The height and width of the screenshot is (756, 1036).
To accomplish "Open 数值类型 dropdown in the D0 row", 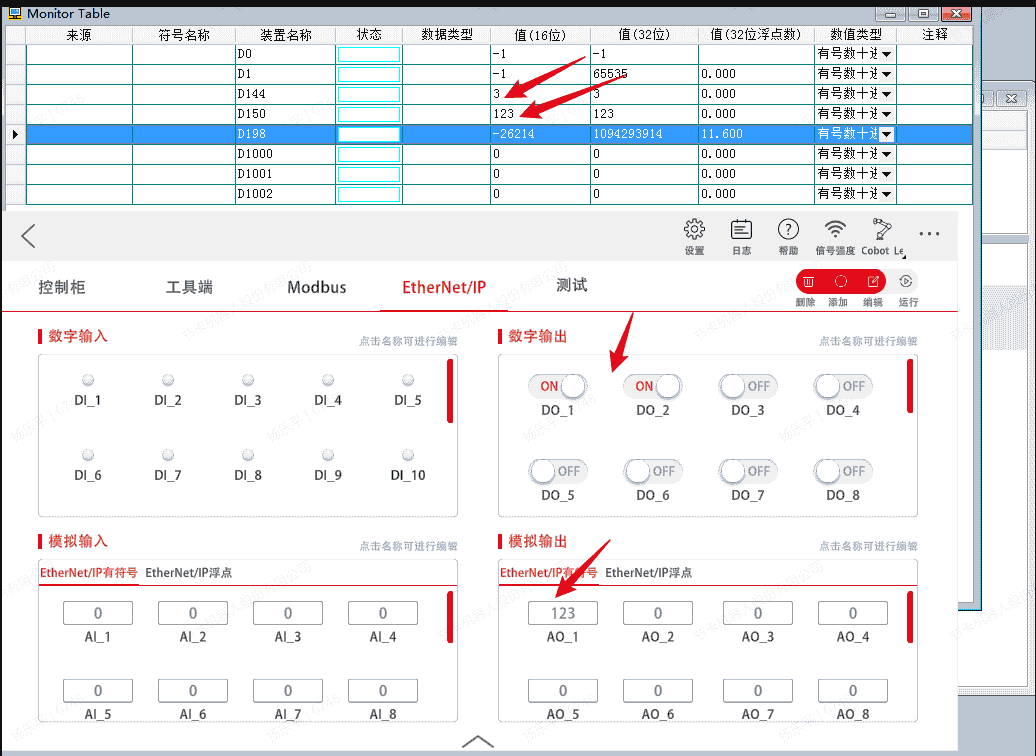I will [x=886, y=54].
